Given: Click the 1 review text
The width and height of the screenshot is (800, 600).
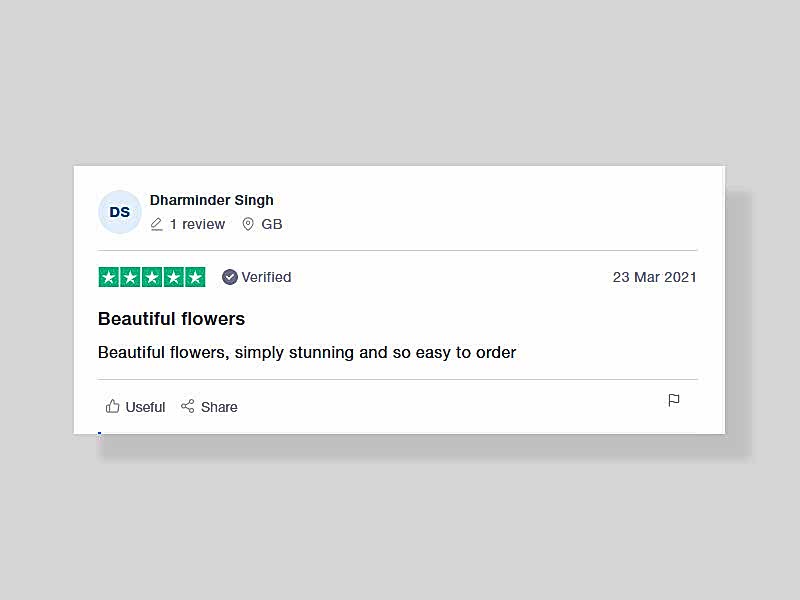Looking at the screenshot, I should point(197,224).
